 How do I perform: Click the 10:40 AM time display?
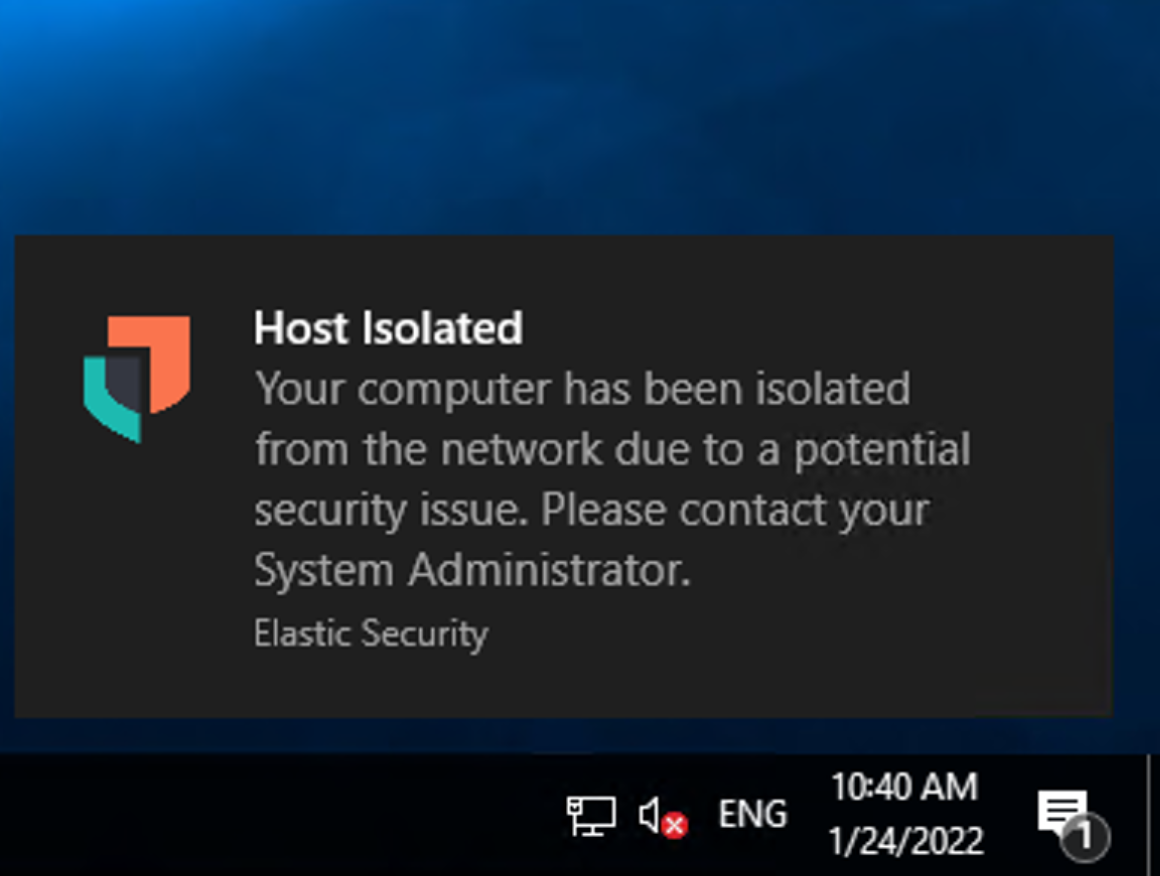pos(902,787)
